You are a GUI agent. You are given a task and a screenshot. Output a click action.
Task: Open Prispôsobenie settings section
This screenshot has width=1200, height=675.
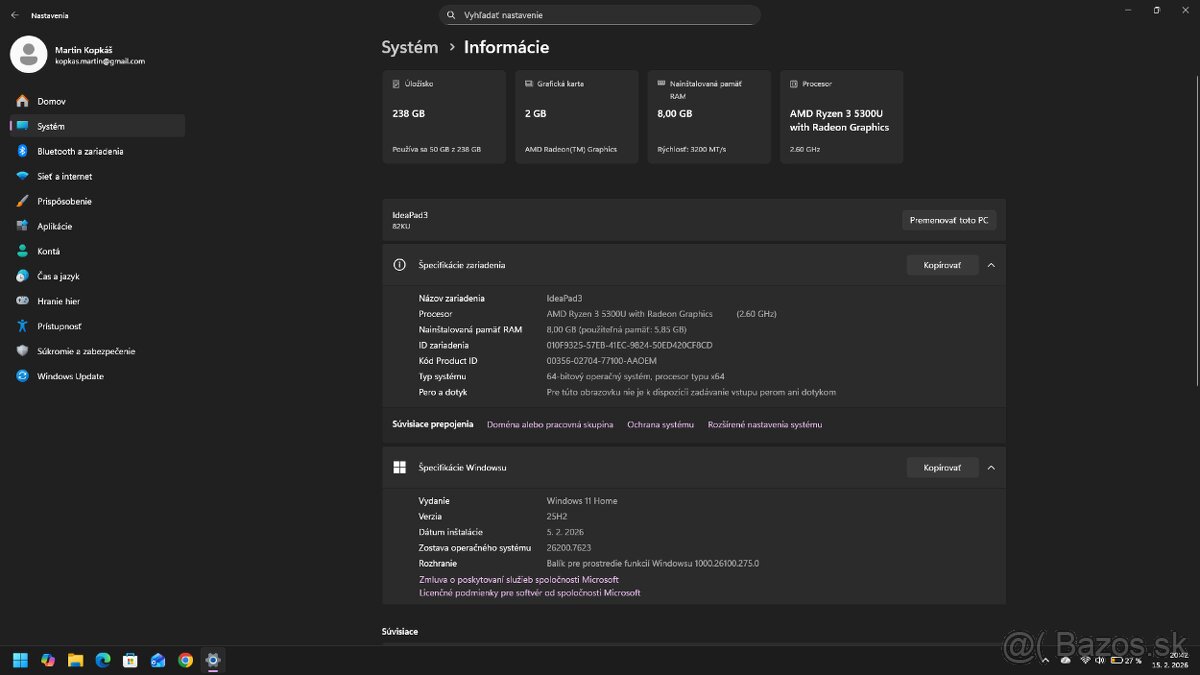64,201
